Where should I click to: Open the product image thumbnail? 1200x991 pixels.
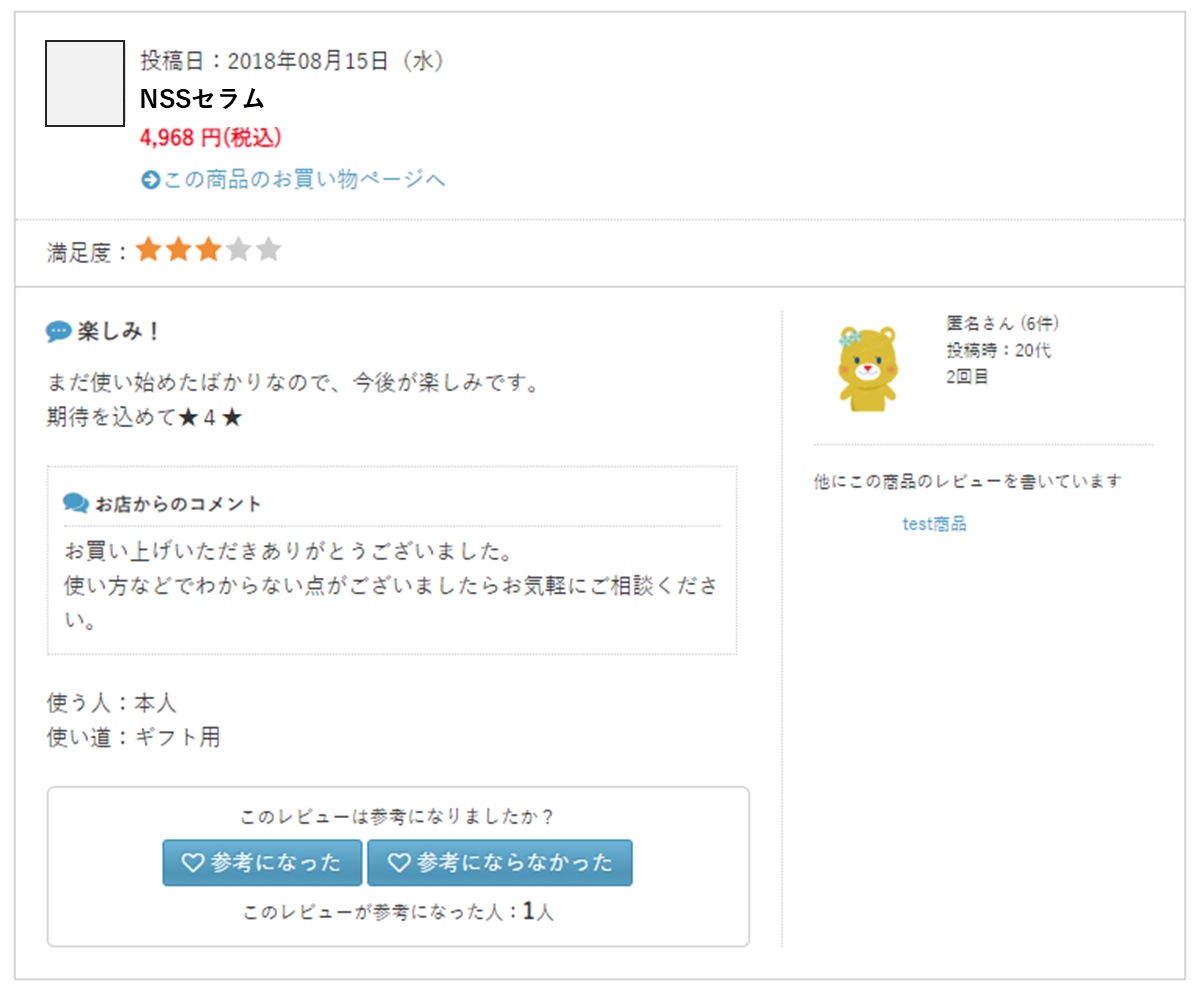tap(85, 84)
